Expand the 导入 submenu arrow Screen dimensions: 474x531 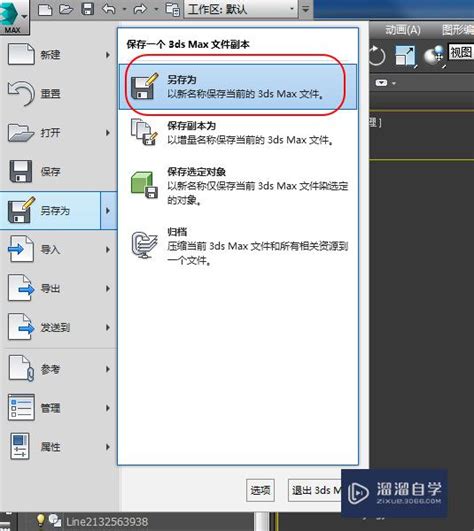coord(108,250)
